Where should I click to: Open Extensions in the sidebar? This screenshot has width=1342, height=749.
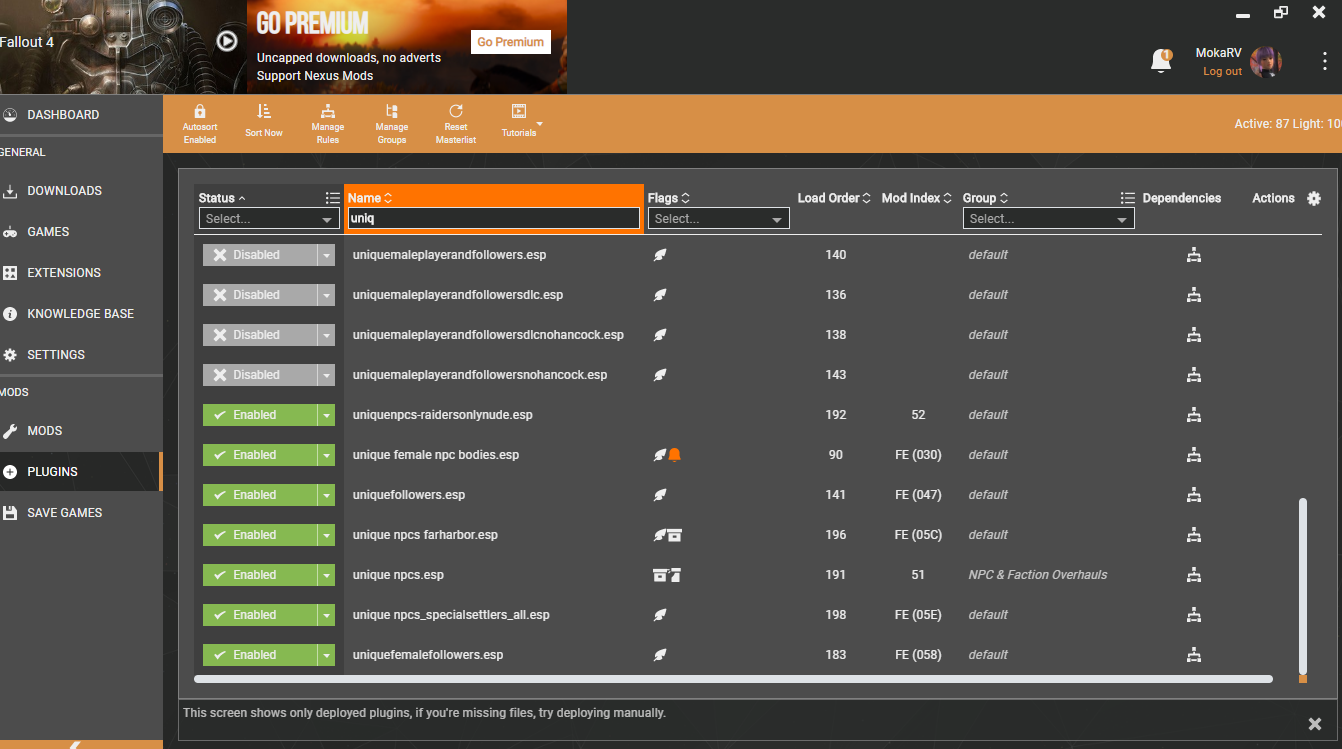click(x=81, y=273)
